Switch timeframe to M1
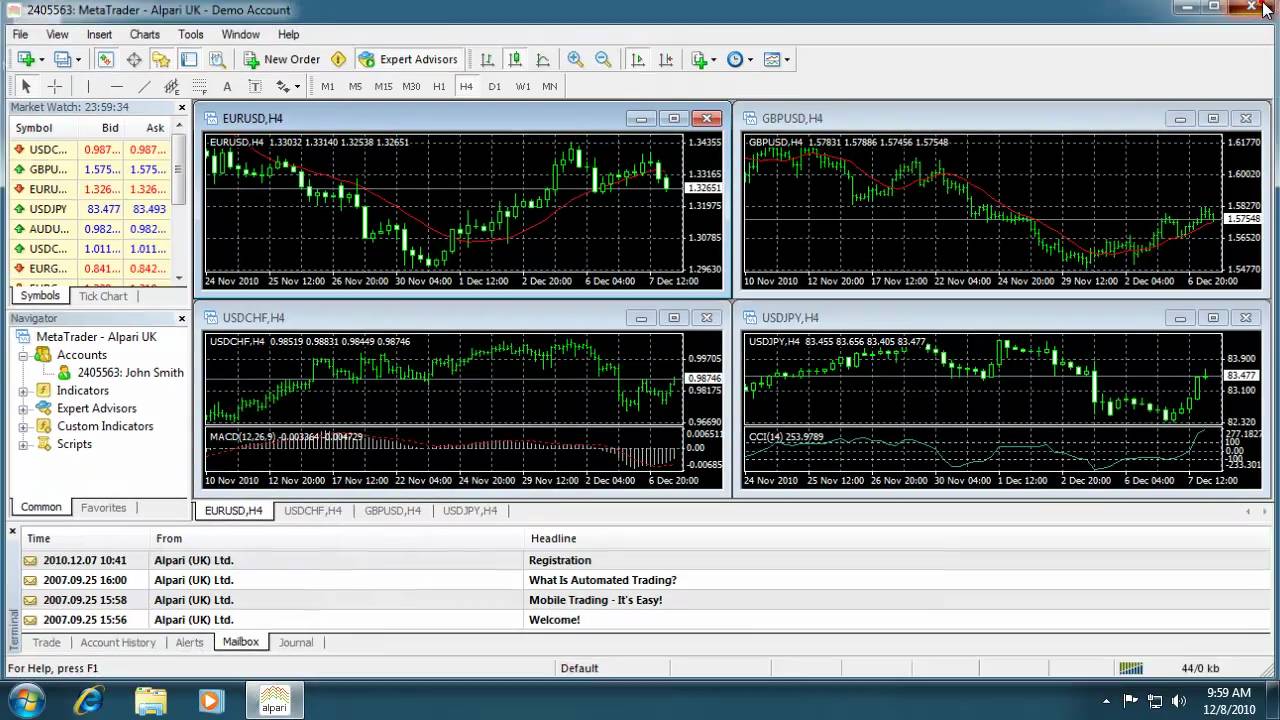 tap(327, 86)
